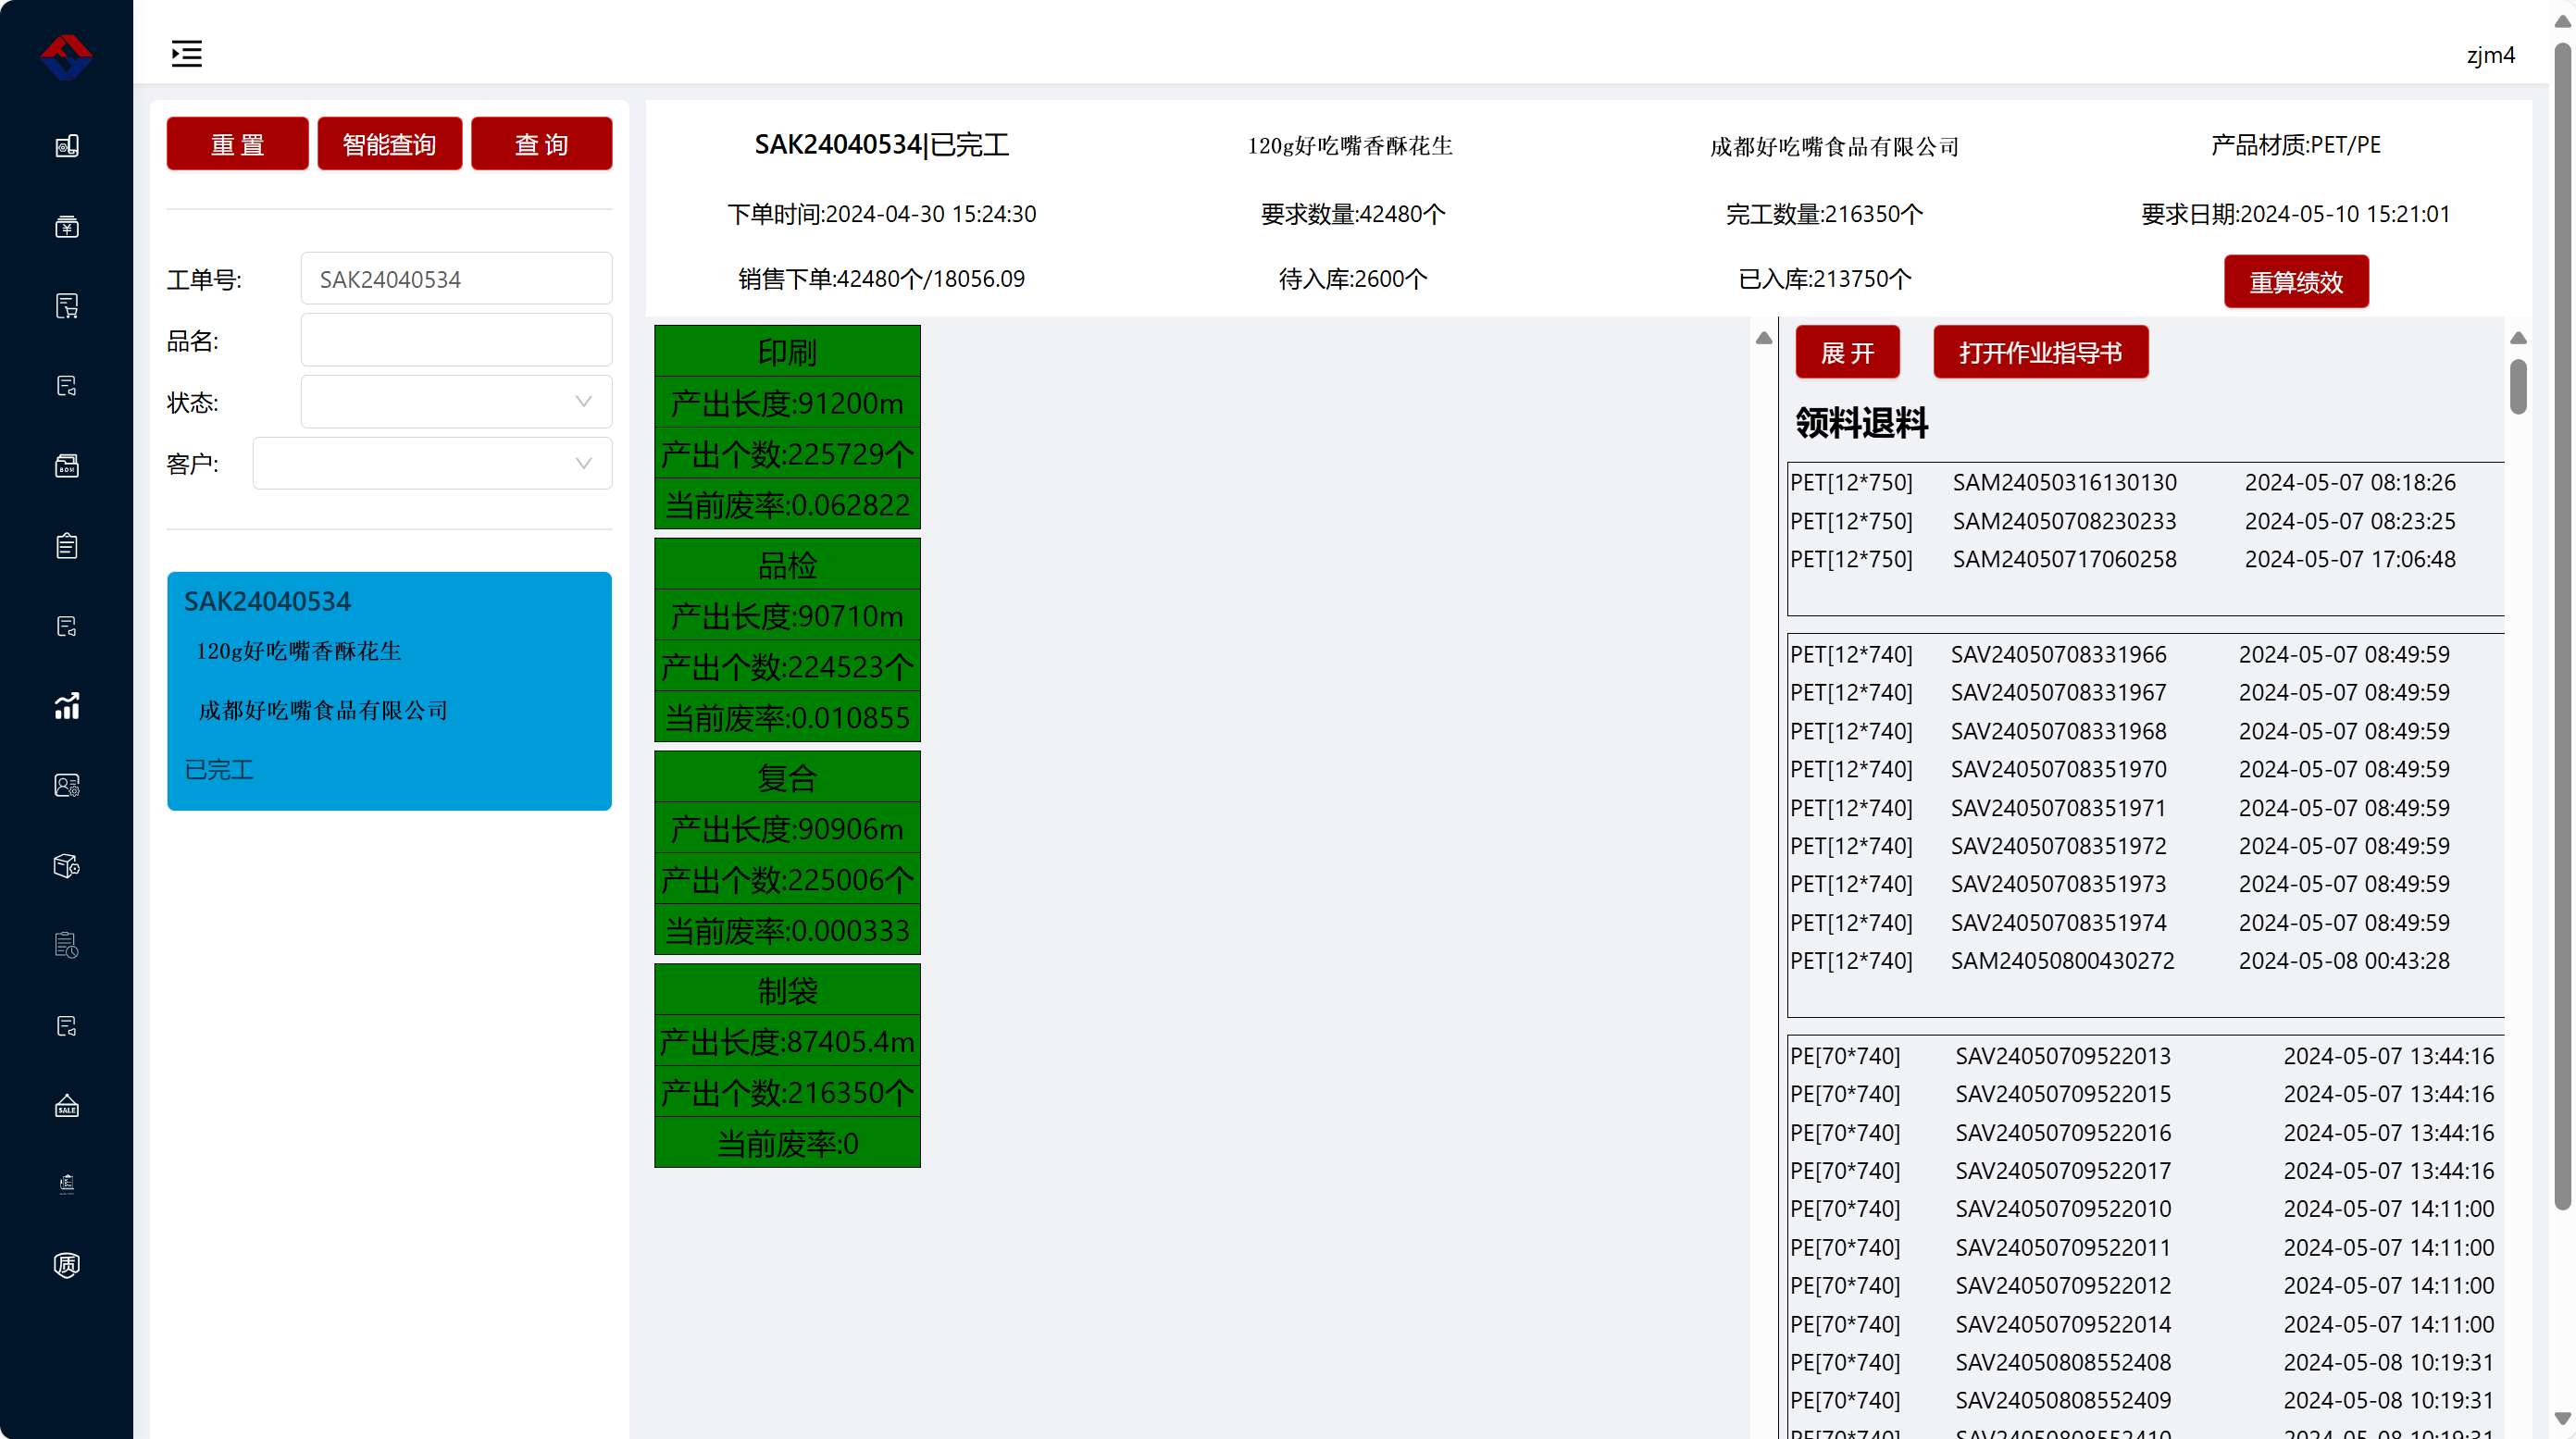
Task: Click the 智能查询 smart query button
Action: point(389,144)
